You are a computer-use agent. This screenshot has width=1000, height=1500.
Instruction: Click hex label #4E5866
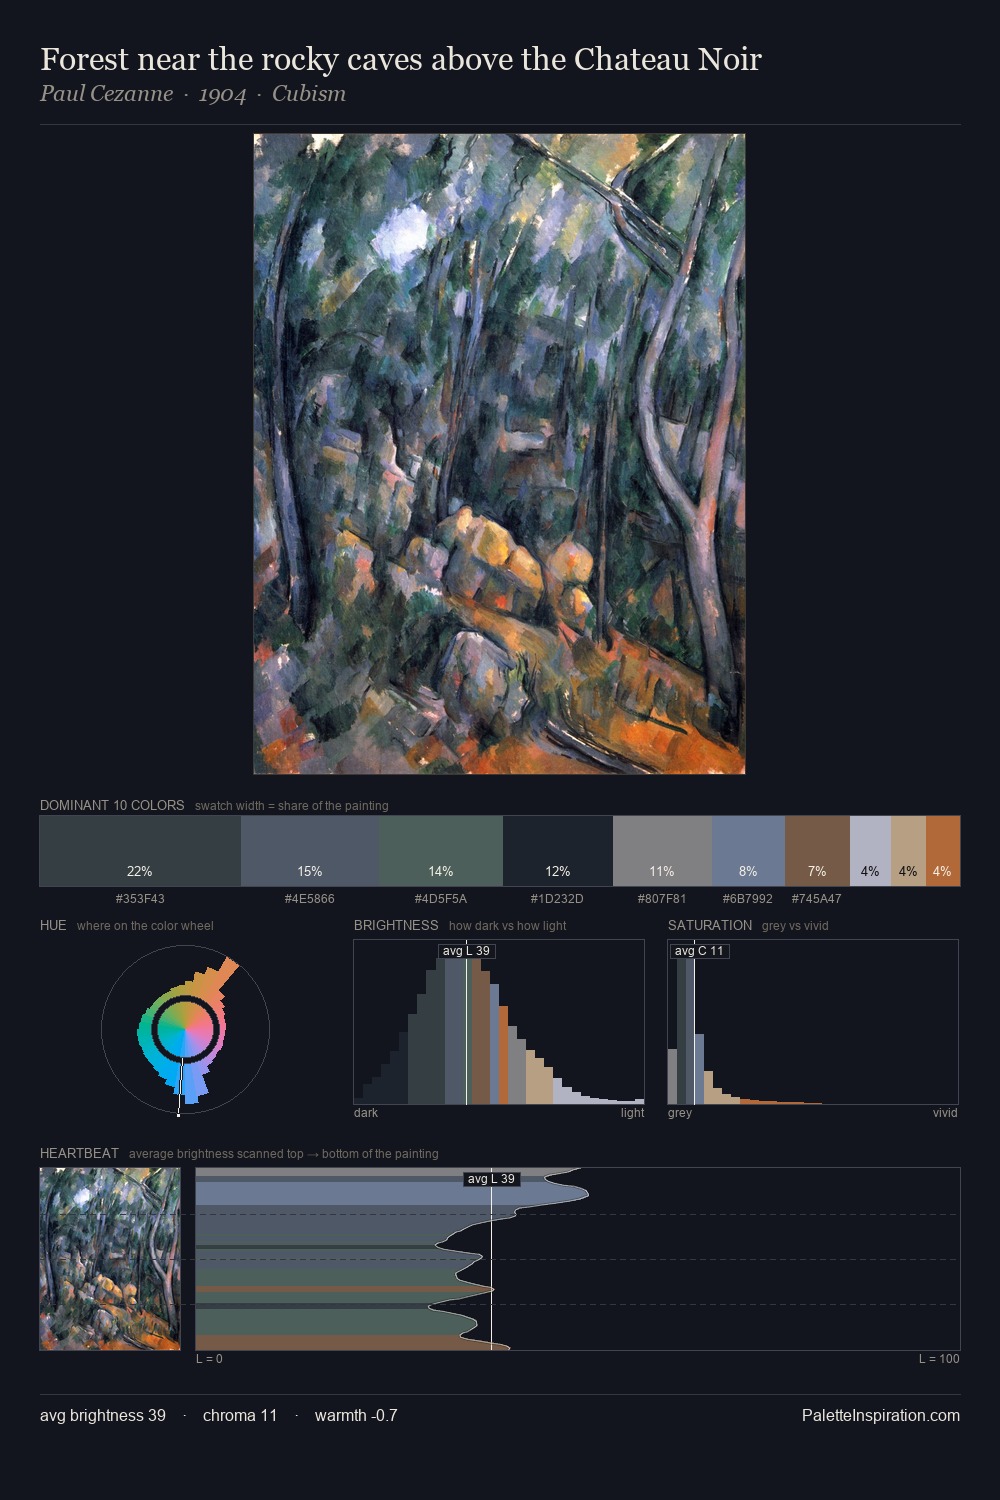tap(310, 899)
